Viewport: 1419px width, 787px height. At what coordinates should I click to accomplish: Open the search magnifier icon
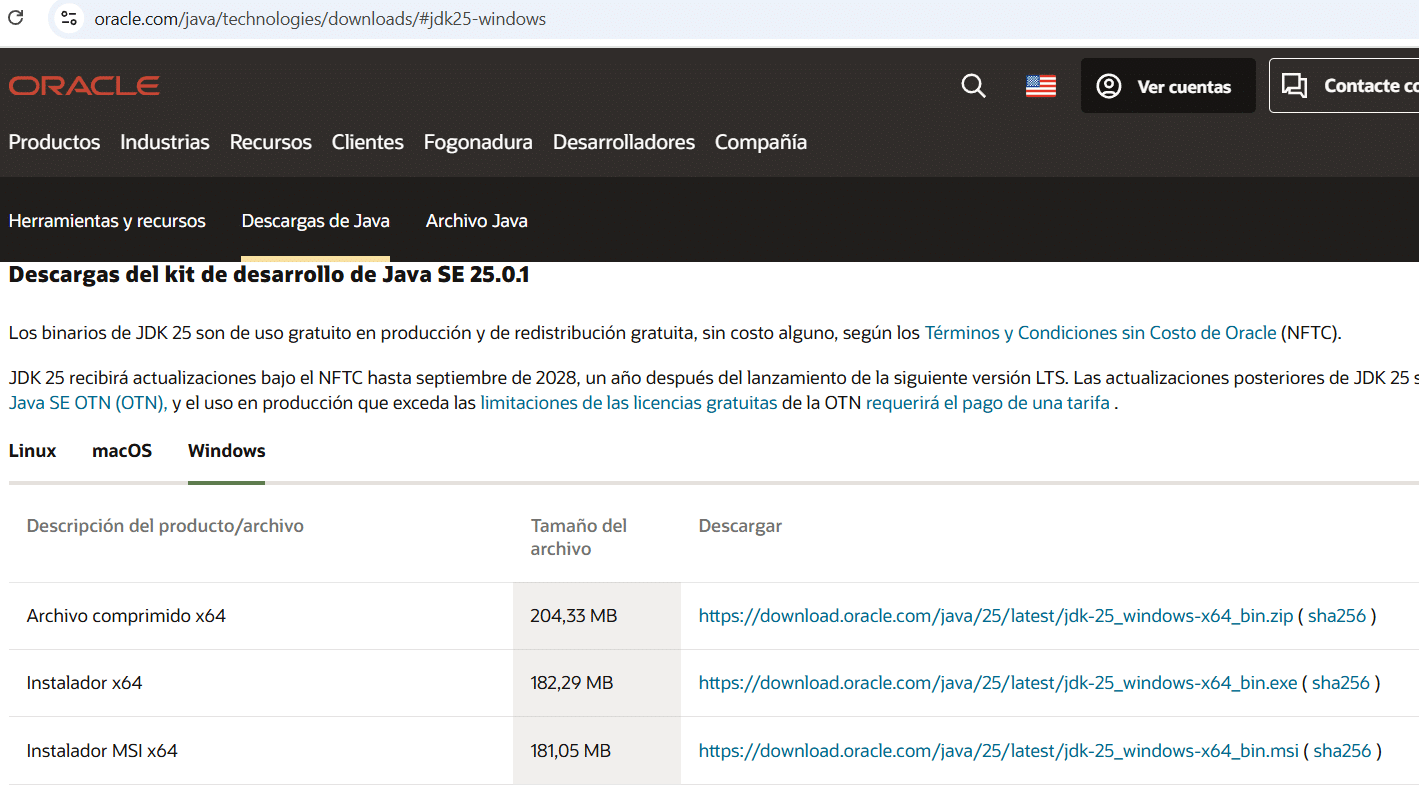(972, 86)
